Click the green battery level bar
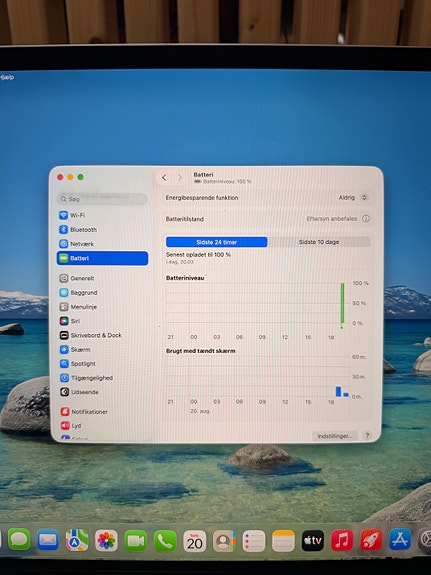 pyautogui.click(x=343, y=303)
